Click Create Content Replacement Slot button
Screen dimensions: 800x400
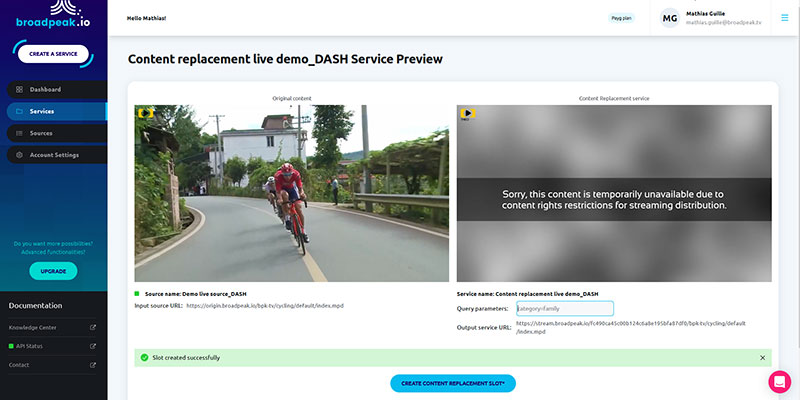[452, 383]
